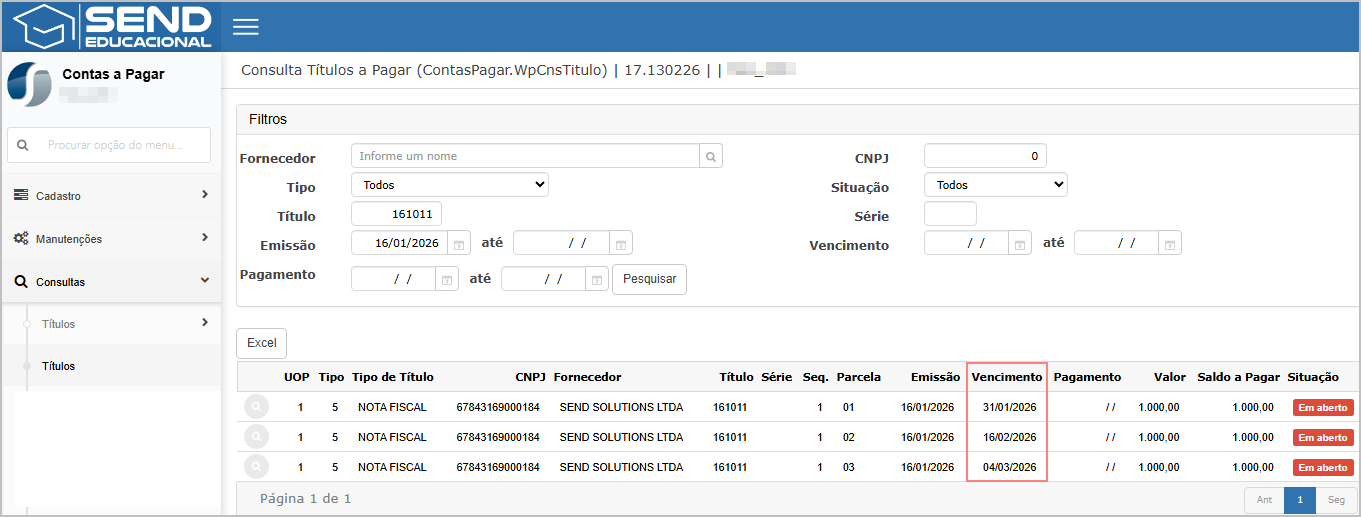This screenshot has width=1361, height=517.
Task: Focus the Fornecedor name input field
Action: click(525, 156)
